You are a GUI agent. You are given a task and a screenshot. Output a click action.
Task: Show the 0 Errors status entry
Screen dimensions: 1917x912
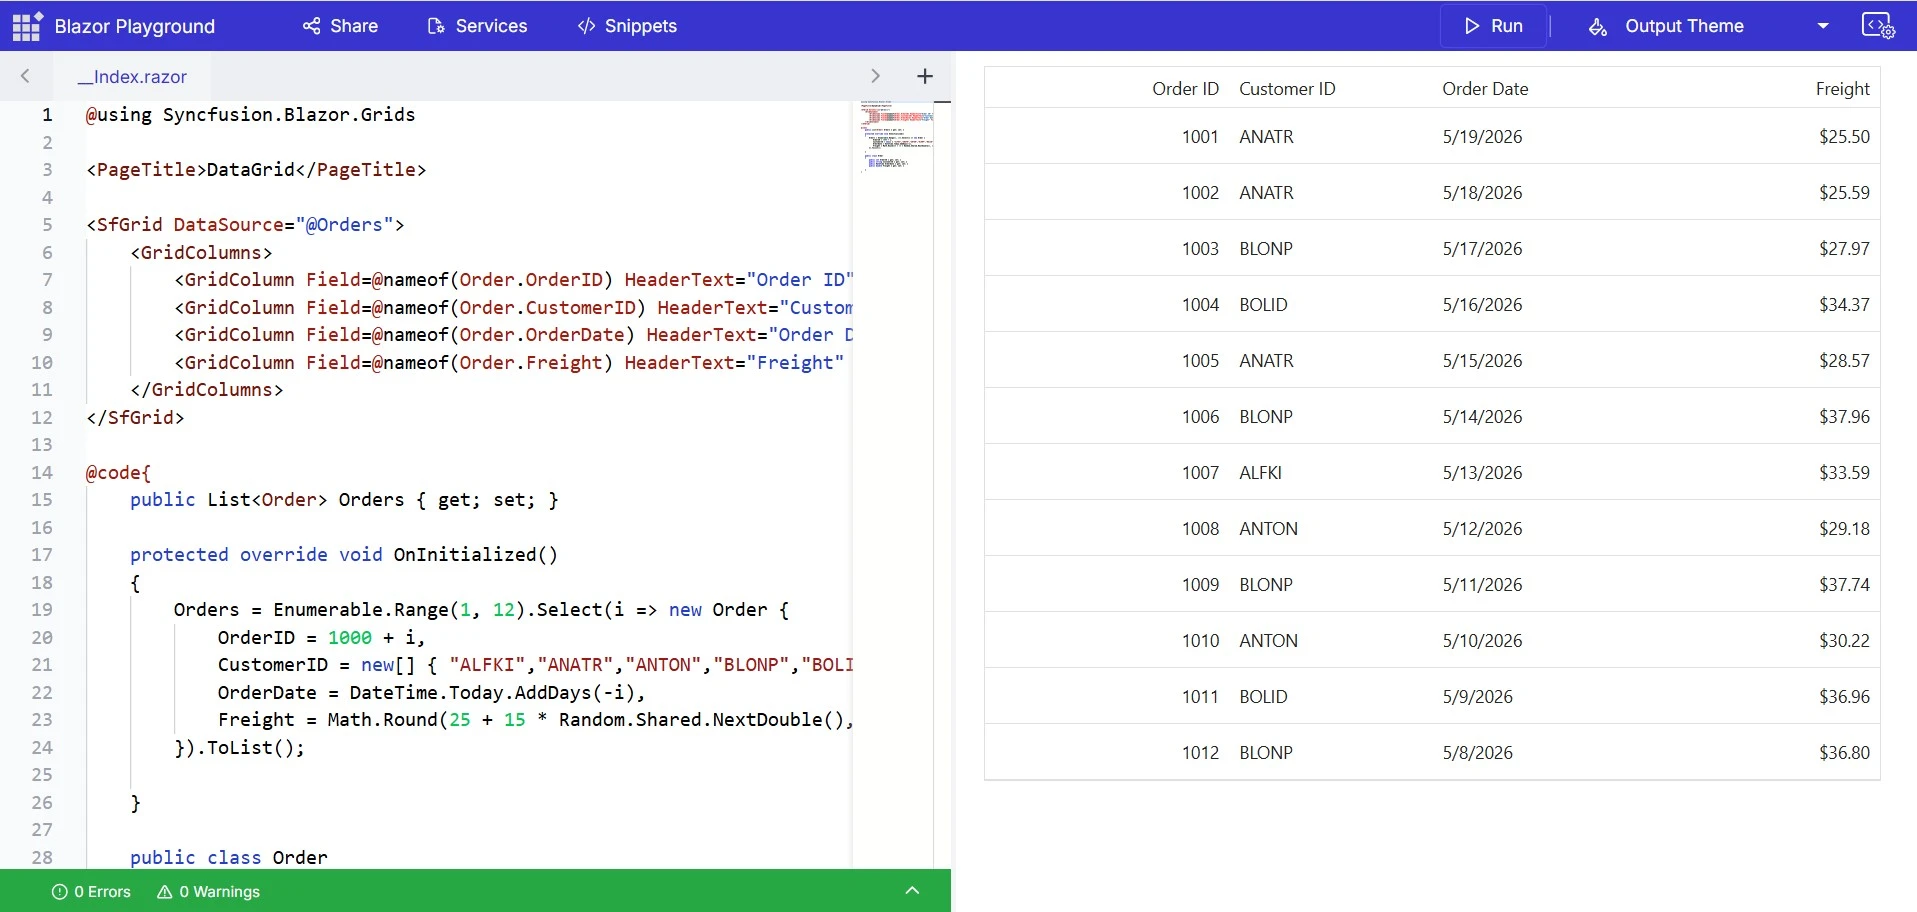(x=91, y=891)
